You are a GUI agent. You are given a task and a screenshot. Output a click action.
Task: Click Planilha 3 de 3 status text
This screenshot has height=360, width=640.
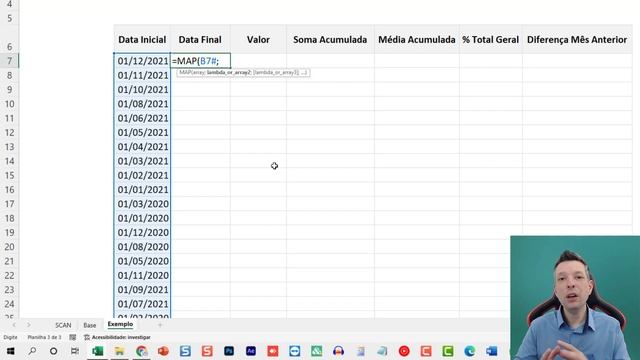click(44, 337)
